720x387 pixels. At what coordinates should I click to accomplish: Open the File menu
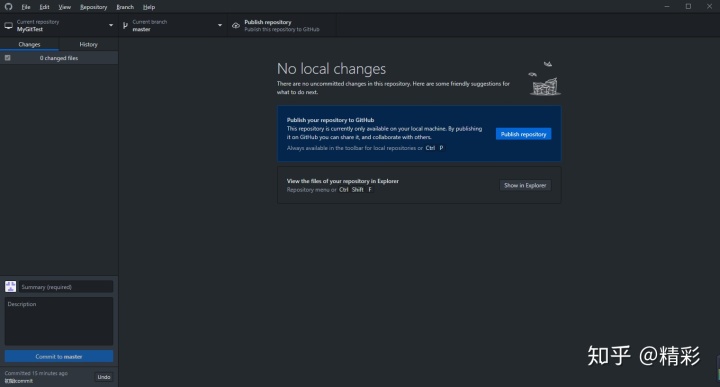[26, 7]
